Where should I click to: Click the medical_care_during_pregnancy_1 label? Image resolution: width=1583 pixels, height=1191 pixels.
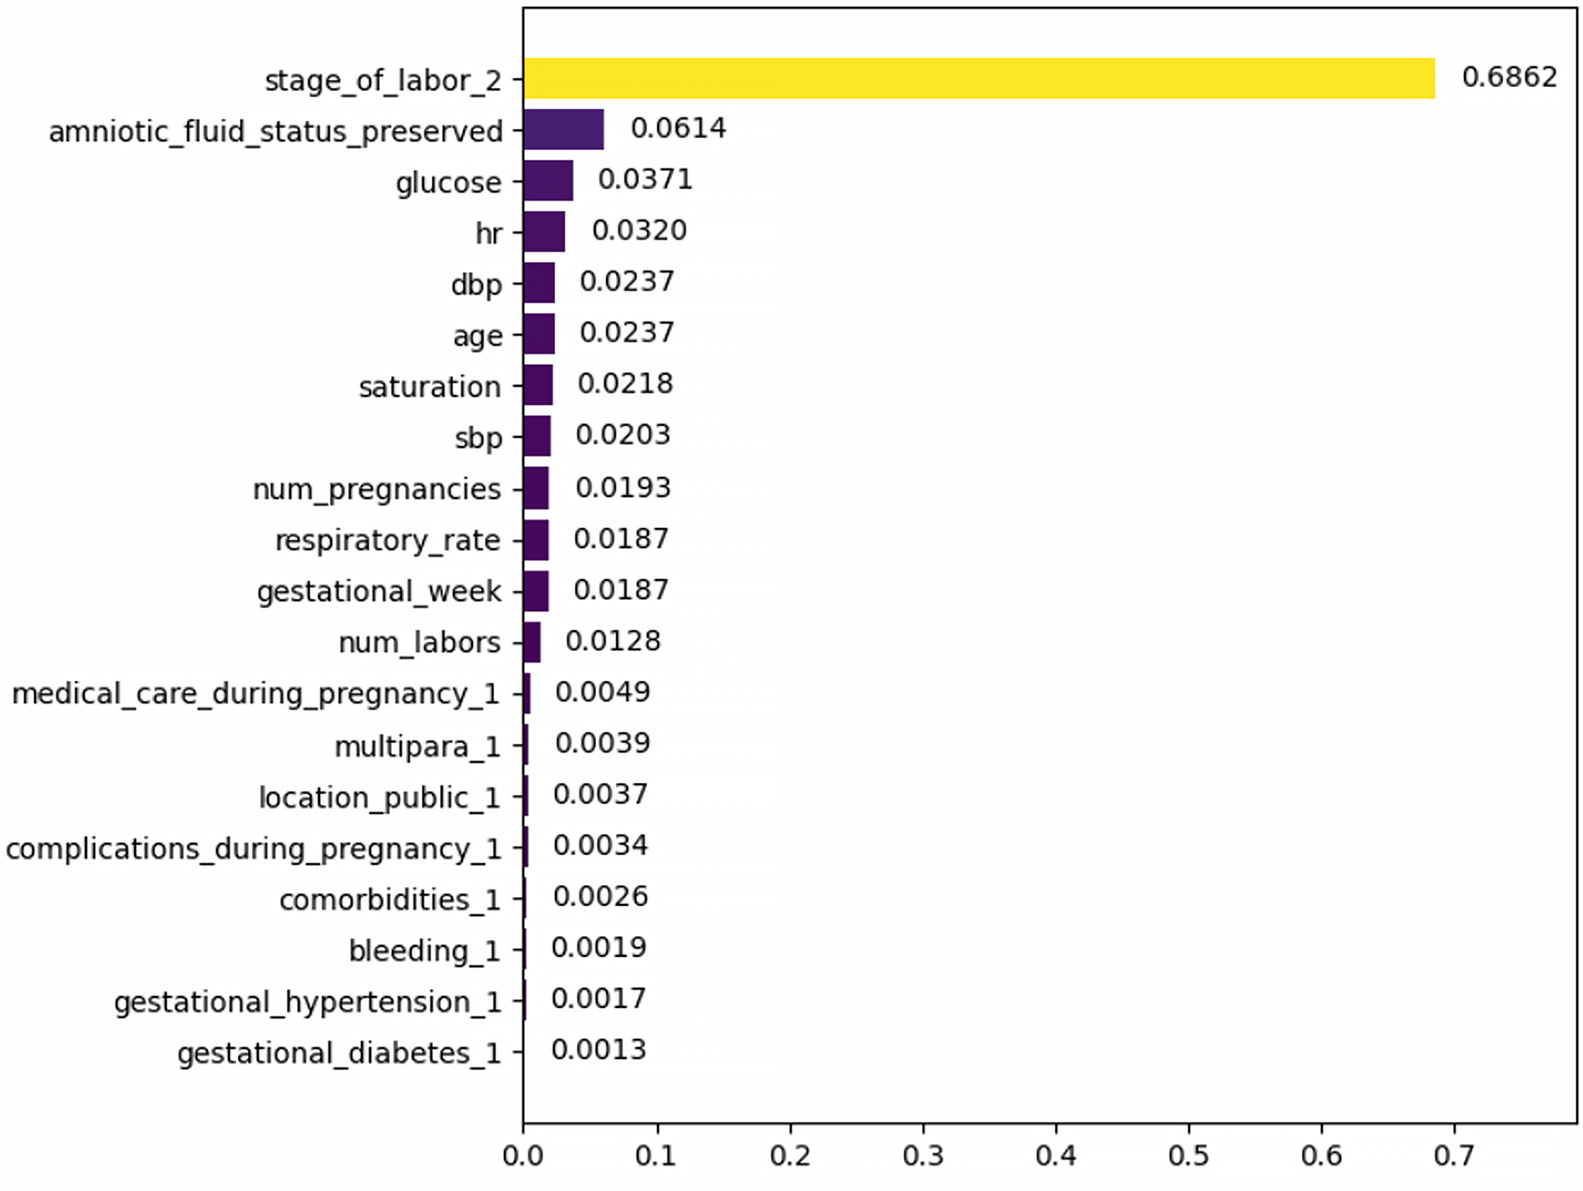pos(255,694)
